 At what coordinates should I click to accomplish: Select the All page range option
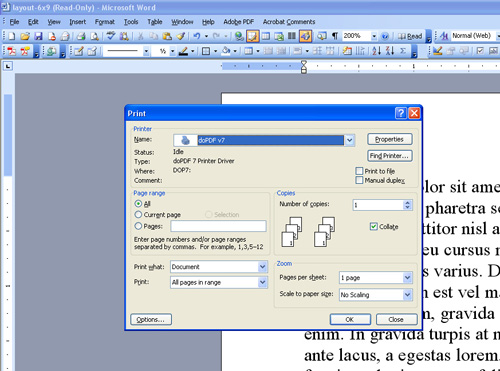click(138, 204)
